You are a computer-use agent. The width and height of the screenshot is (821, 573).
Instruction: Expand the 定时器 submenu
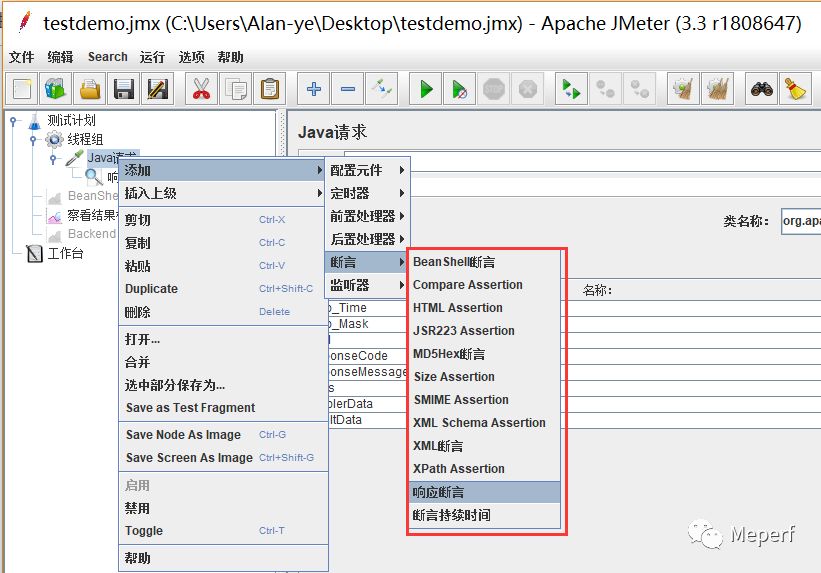[x=367, y=193]
